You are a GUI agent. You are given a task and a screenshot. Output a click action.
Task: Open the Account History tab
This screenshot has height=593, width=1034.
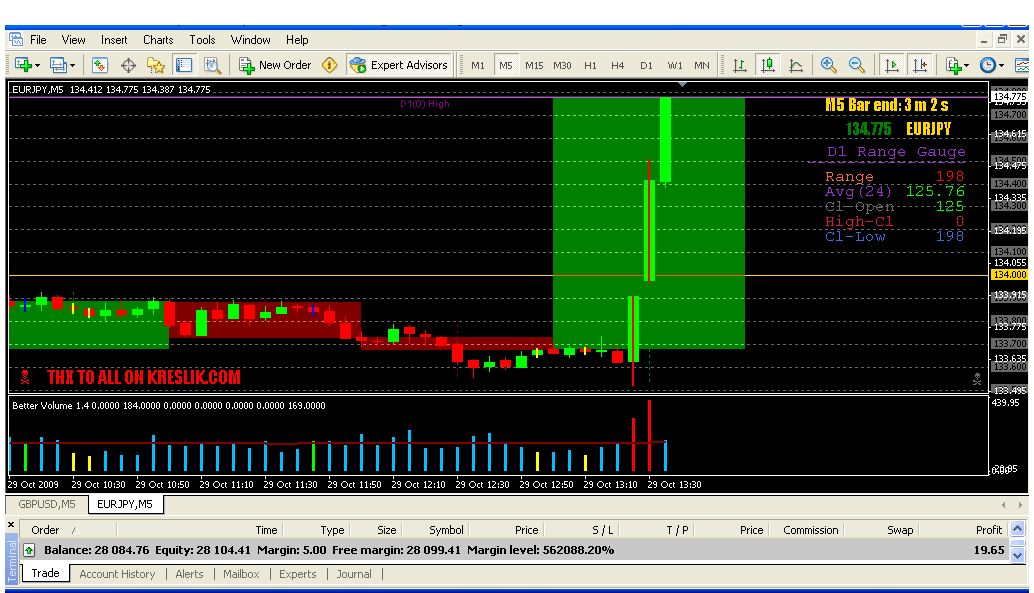[117, 574]
